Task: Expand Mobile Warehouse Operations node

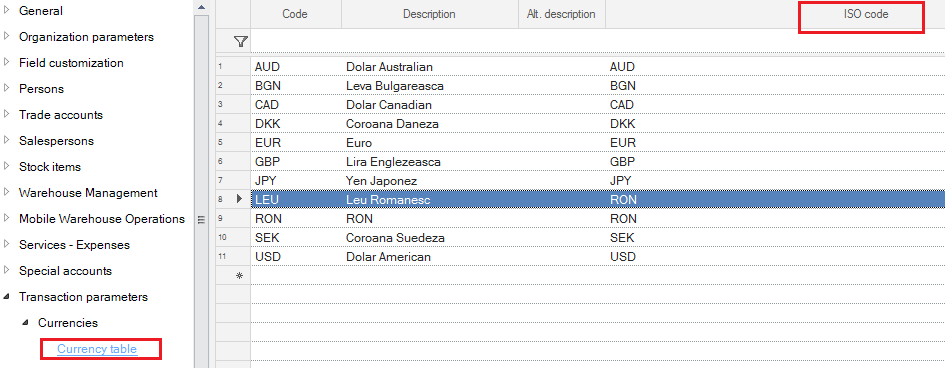Action: (7, 219)
